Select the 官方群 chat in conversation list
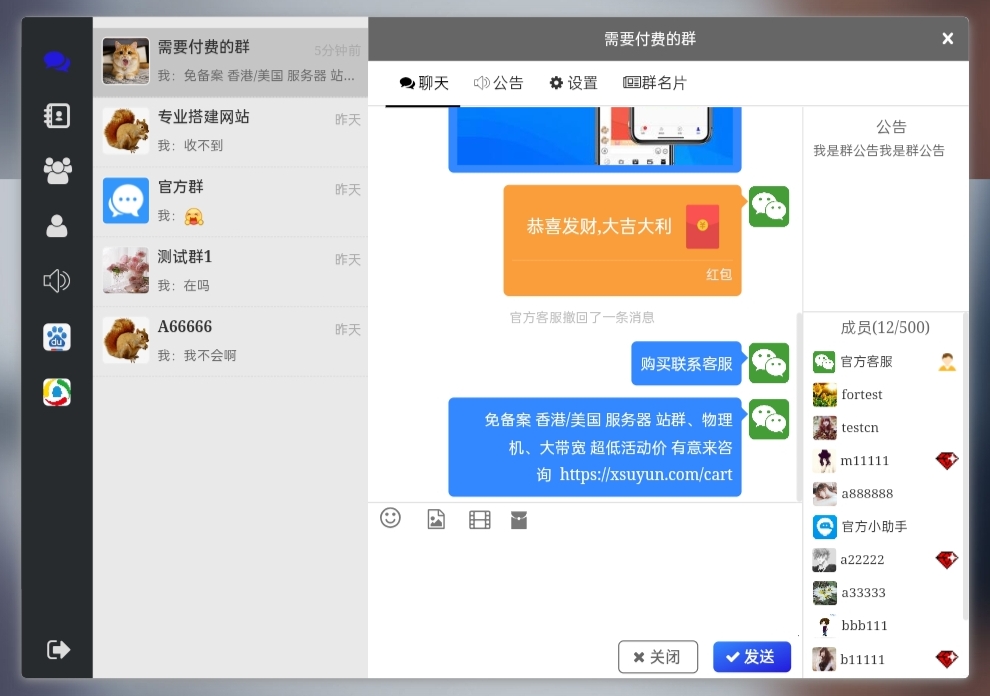Image resolution: width=990 pixels, height=696 pixels. pos(230,200)
